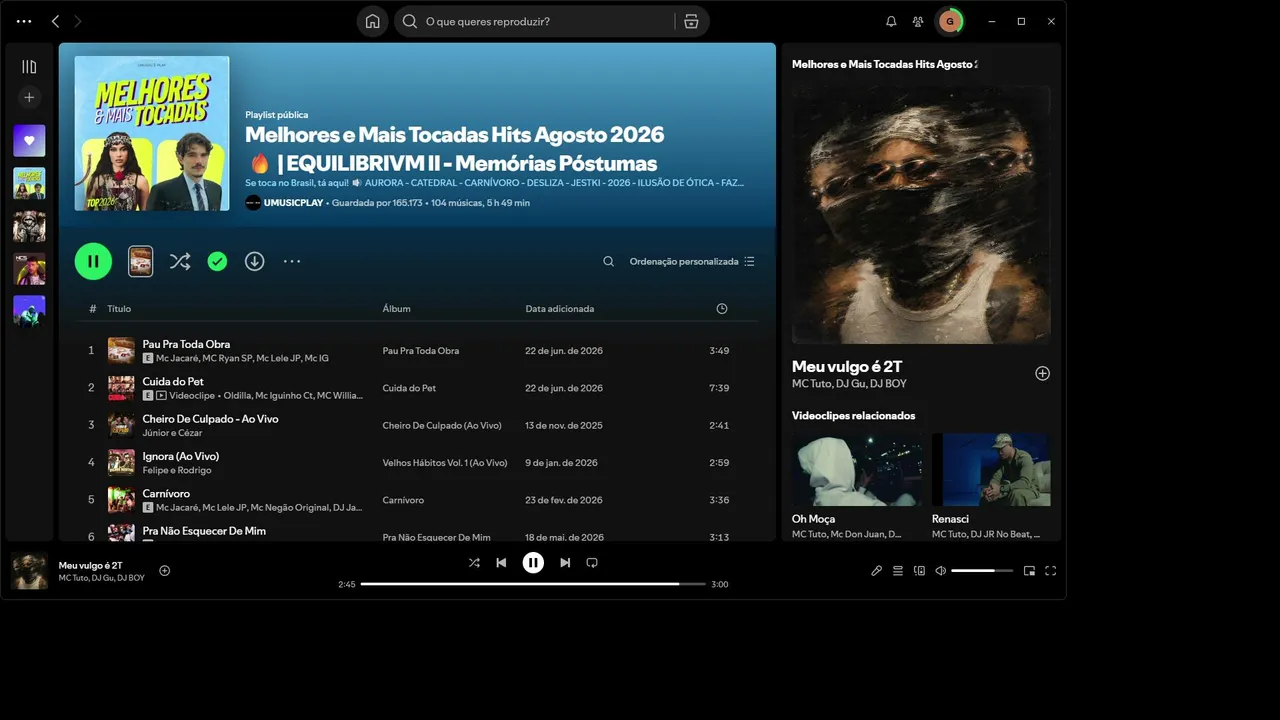Toggle playlist shuffle next to the preview thumbnail

tap(180, 261)
